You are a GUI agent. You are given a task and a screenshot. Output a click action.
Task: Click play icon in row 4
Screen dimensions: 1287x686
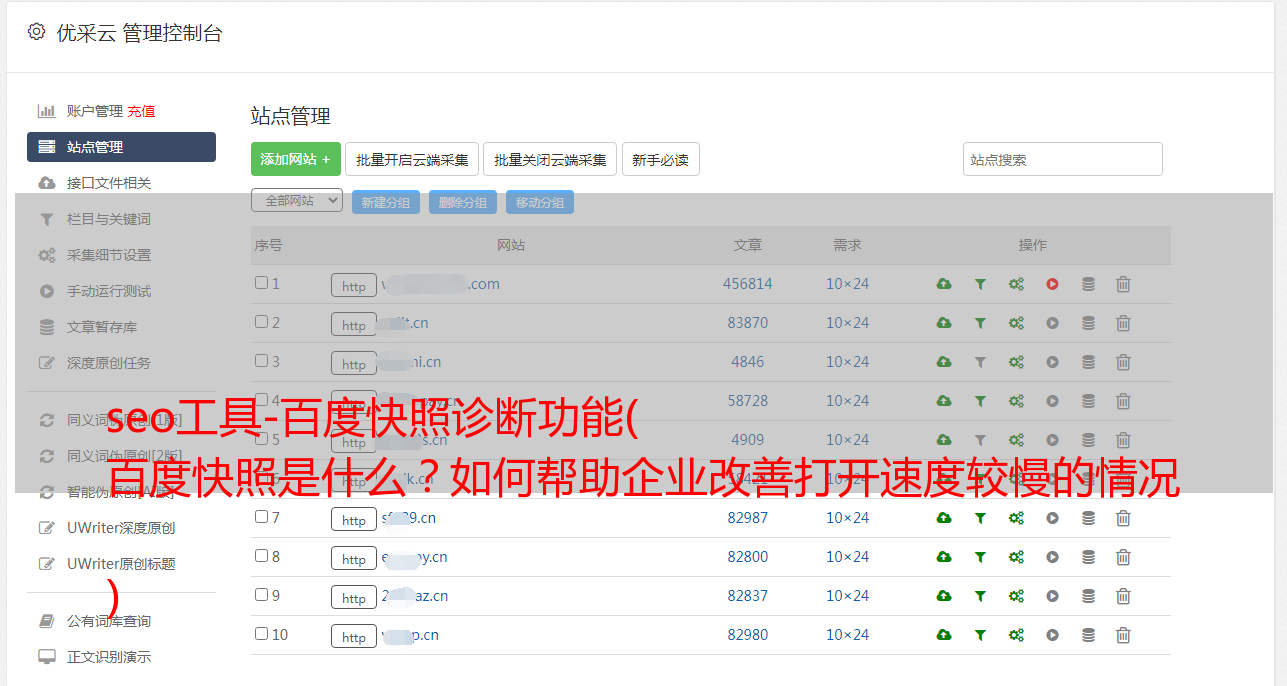coord(1052,401)
